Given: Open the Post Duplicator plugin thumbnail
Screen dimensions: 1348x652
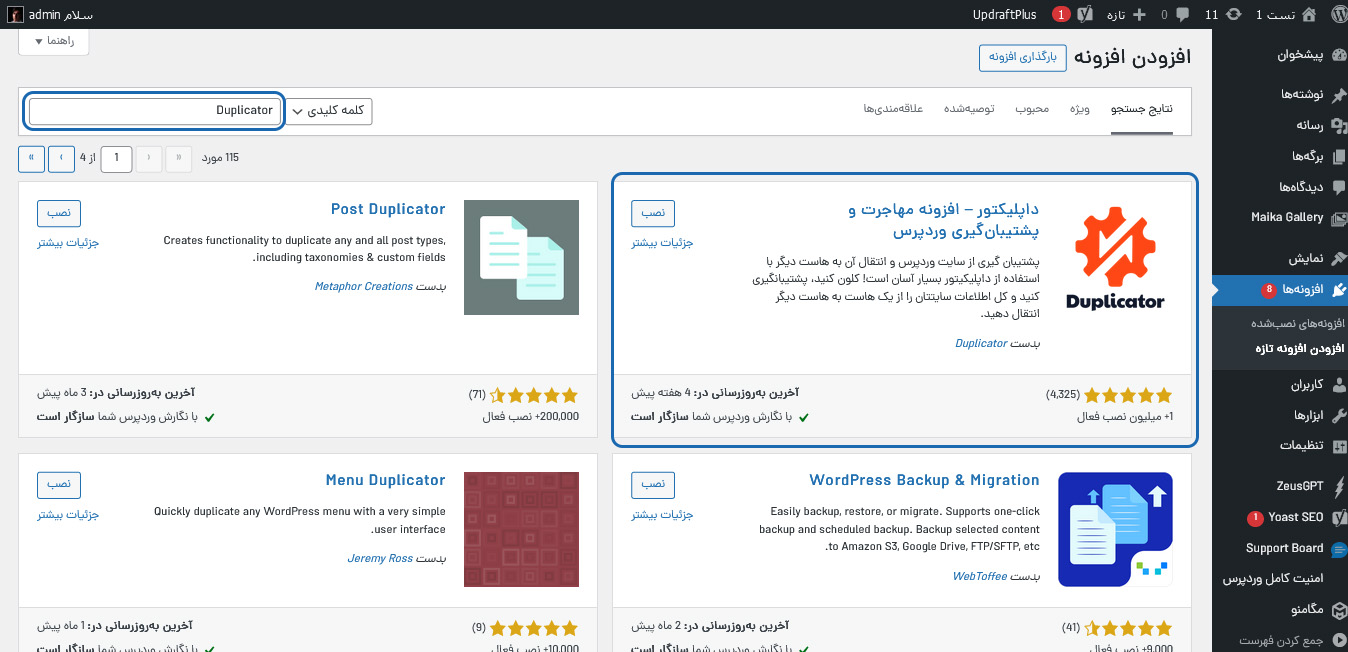Looking at the screenshot, I should tap(521, 258).
